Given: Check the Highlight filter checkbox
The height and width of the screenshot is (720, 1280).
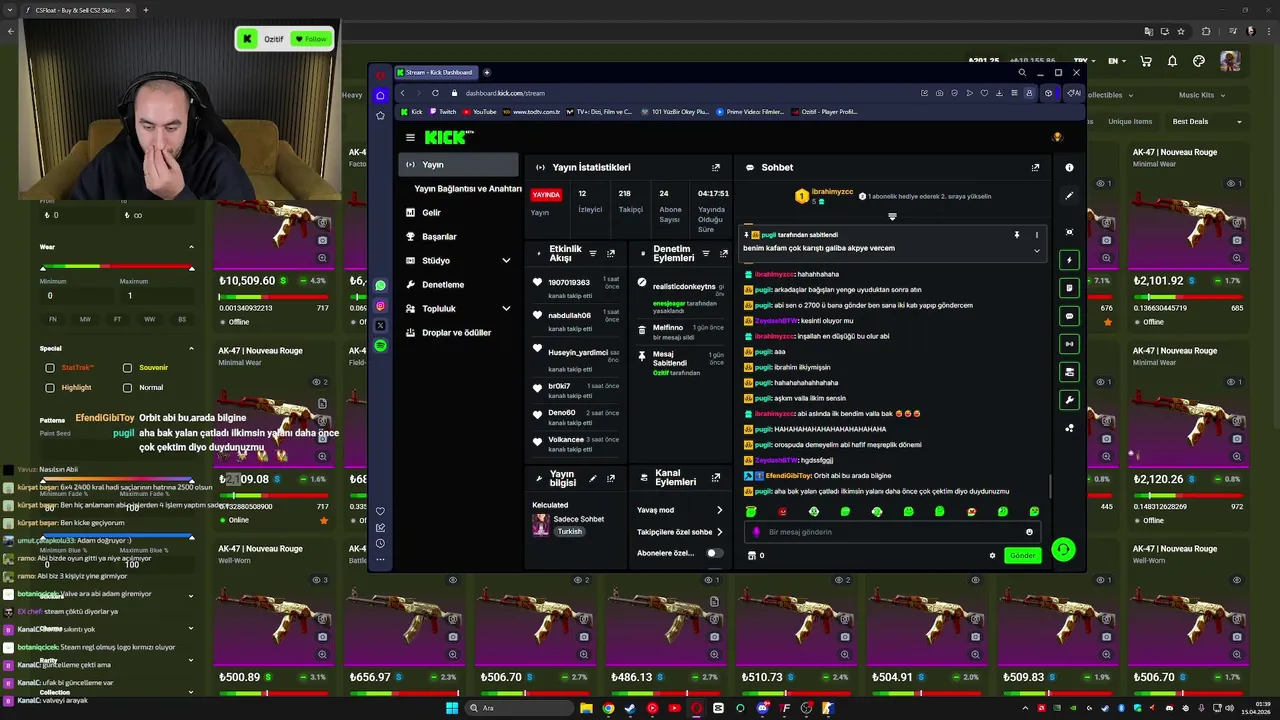Looking at the screenshot, I should point(50,388).
